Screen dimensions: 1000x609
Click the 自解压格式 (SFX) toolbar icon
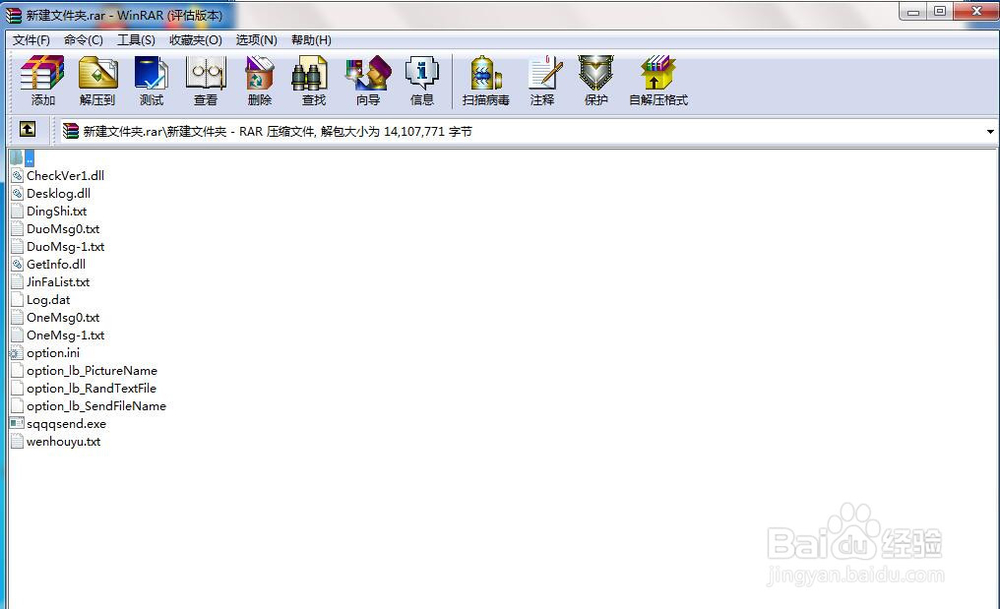pos(658,80)
